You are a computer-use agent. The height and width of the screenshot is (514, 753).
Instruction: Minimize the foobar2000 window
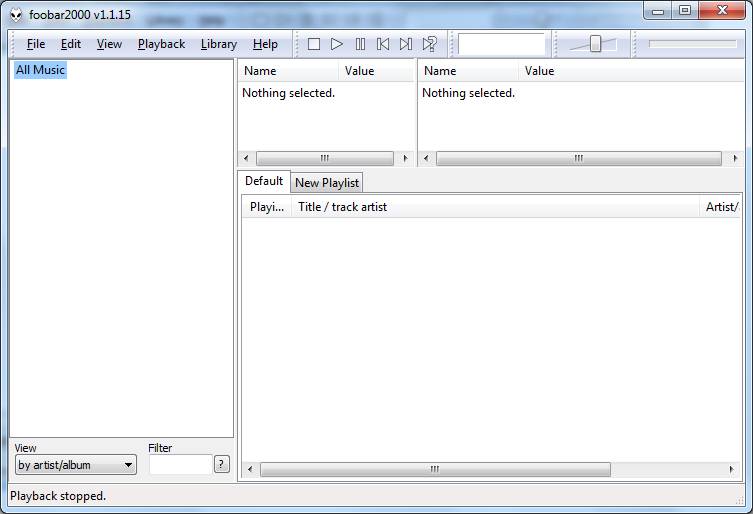(x=658, y=11)
